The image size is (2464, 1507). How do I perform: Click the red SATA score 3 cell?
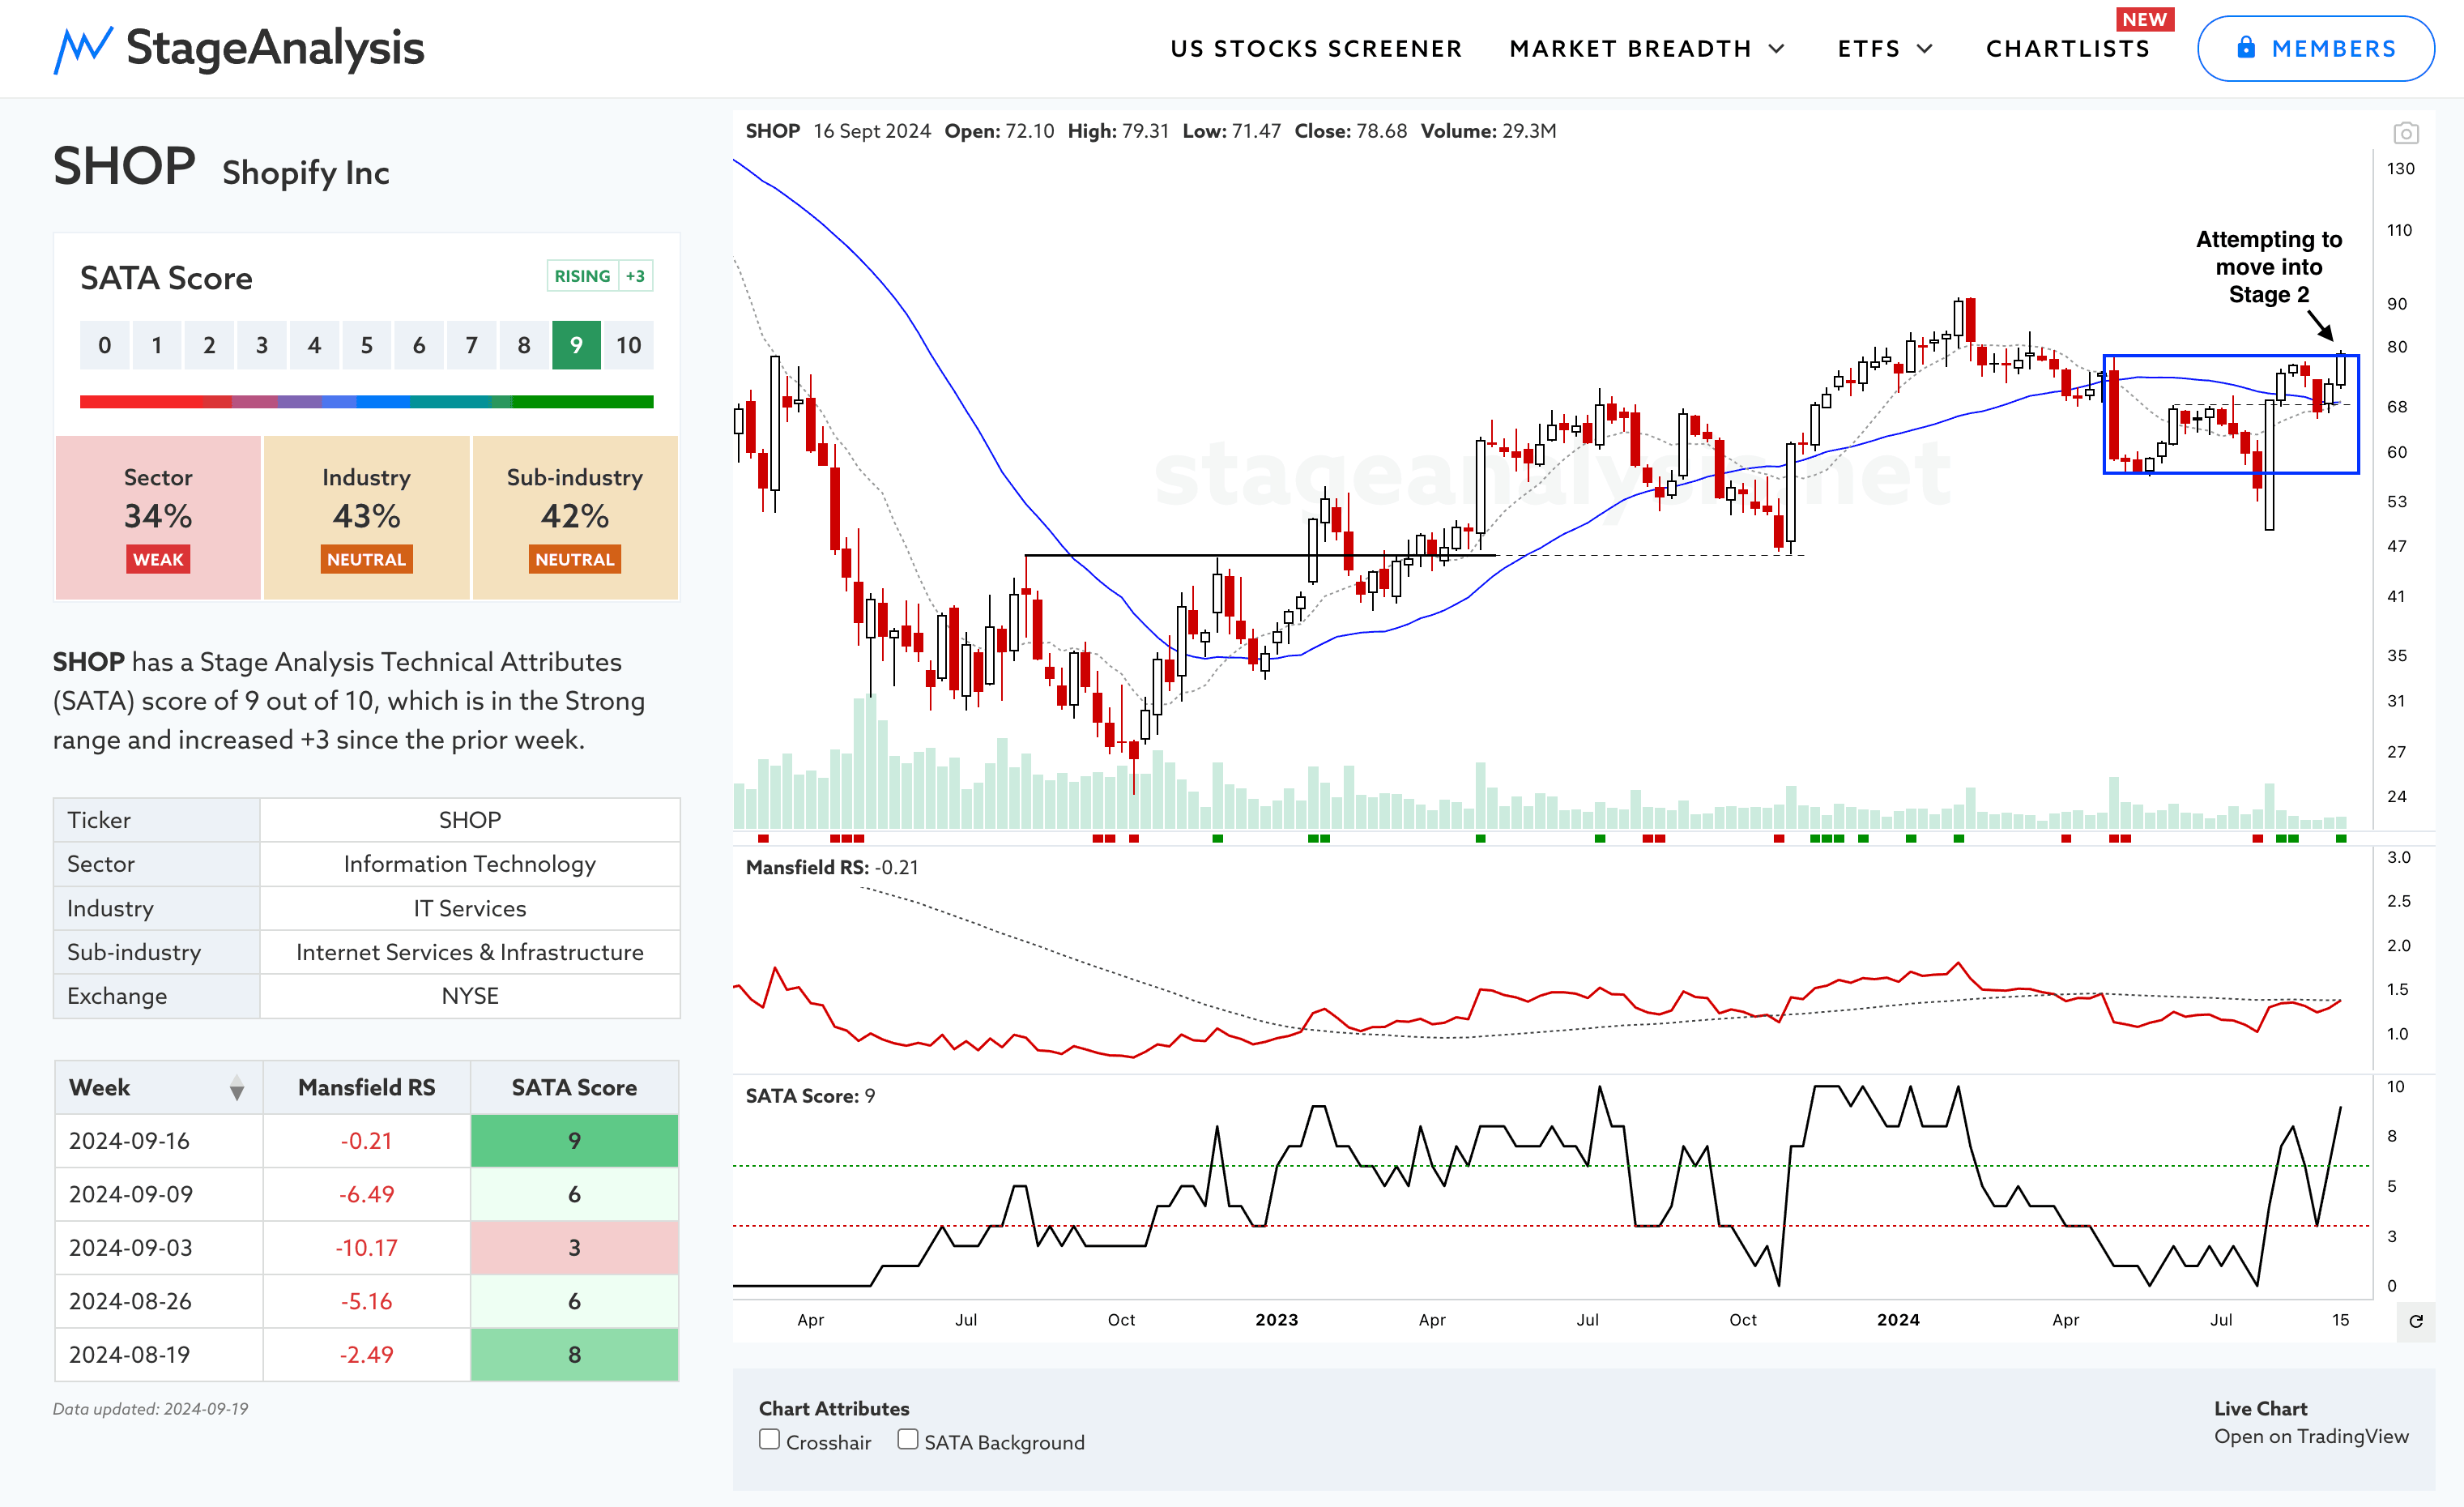tap(574, 1248)
